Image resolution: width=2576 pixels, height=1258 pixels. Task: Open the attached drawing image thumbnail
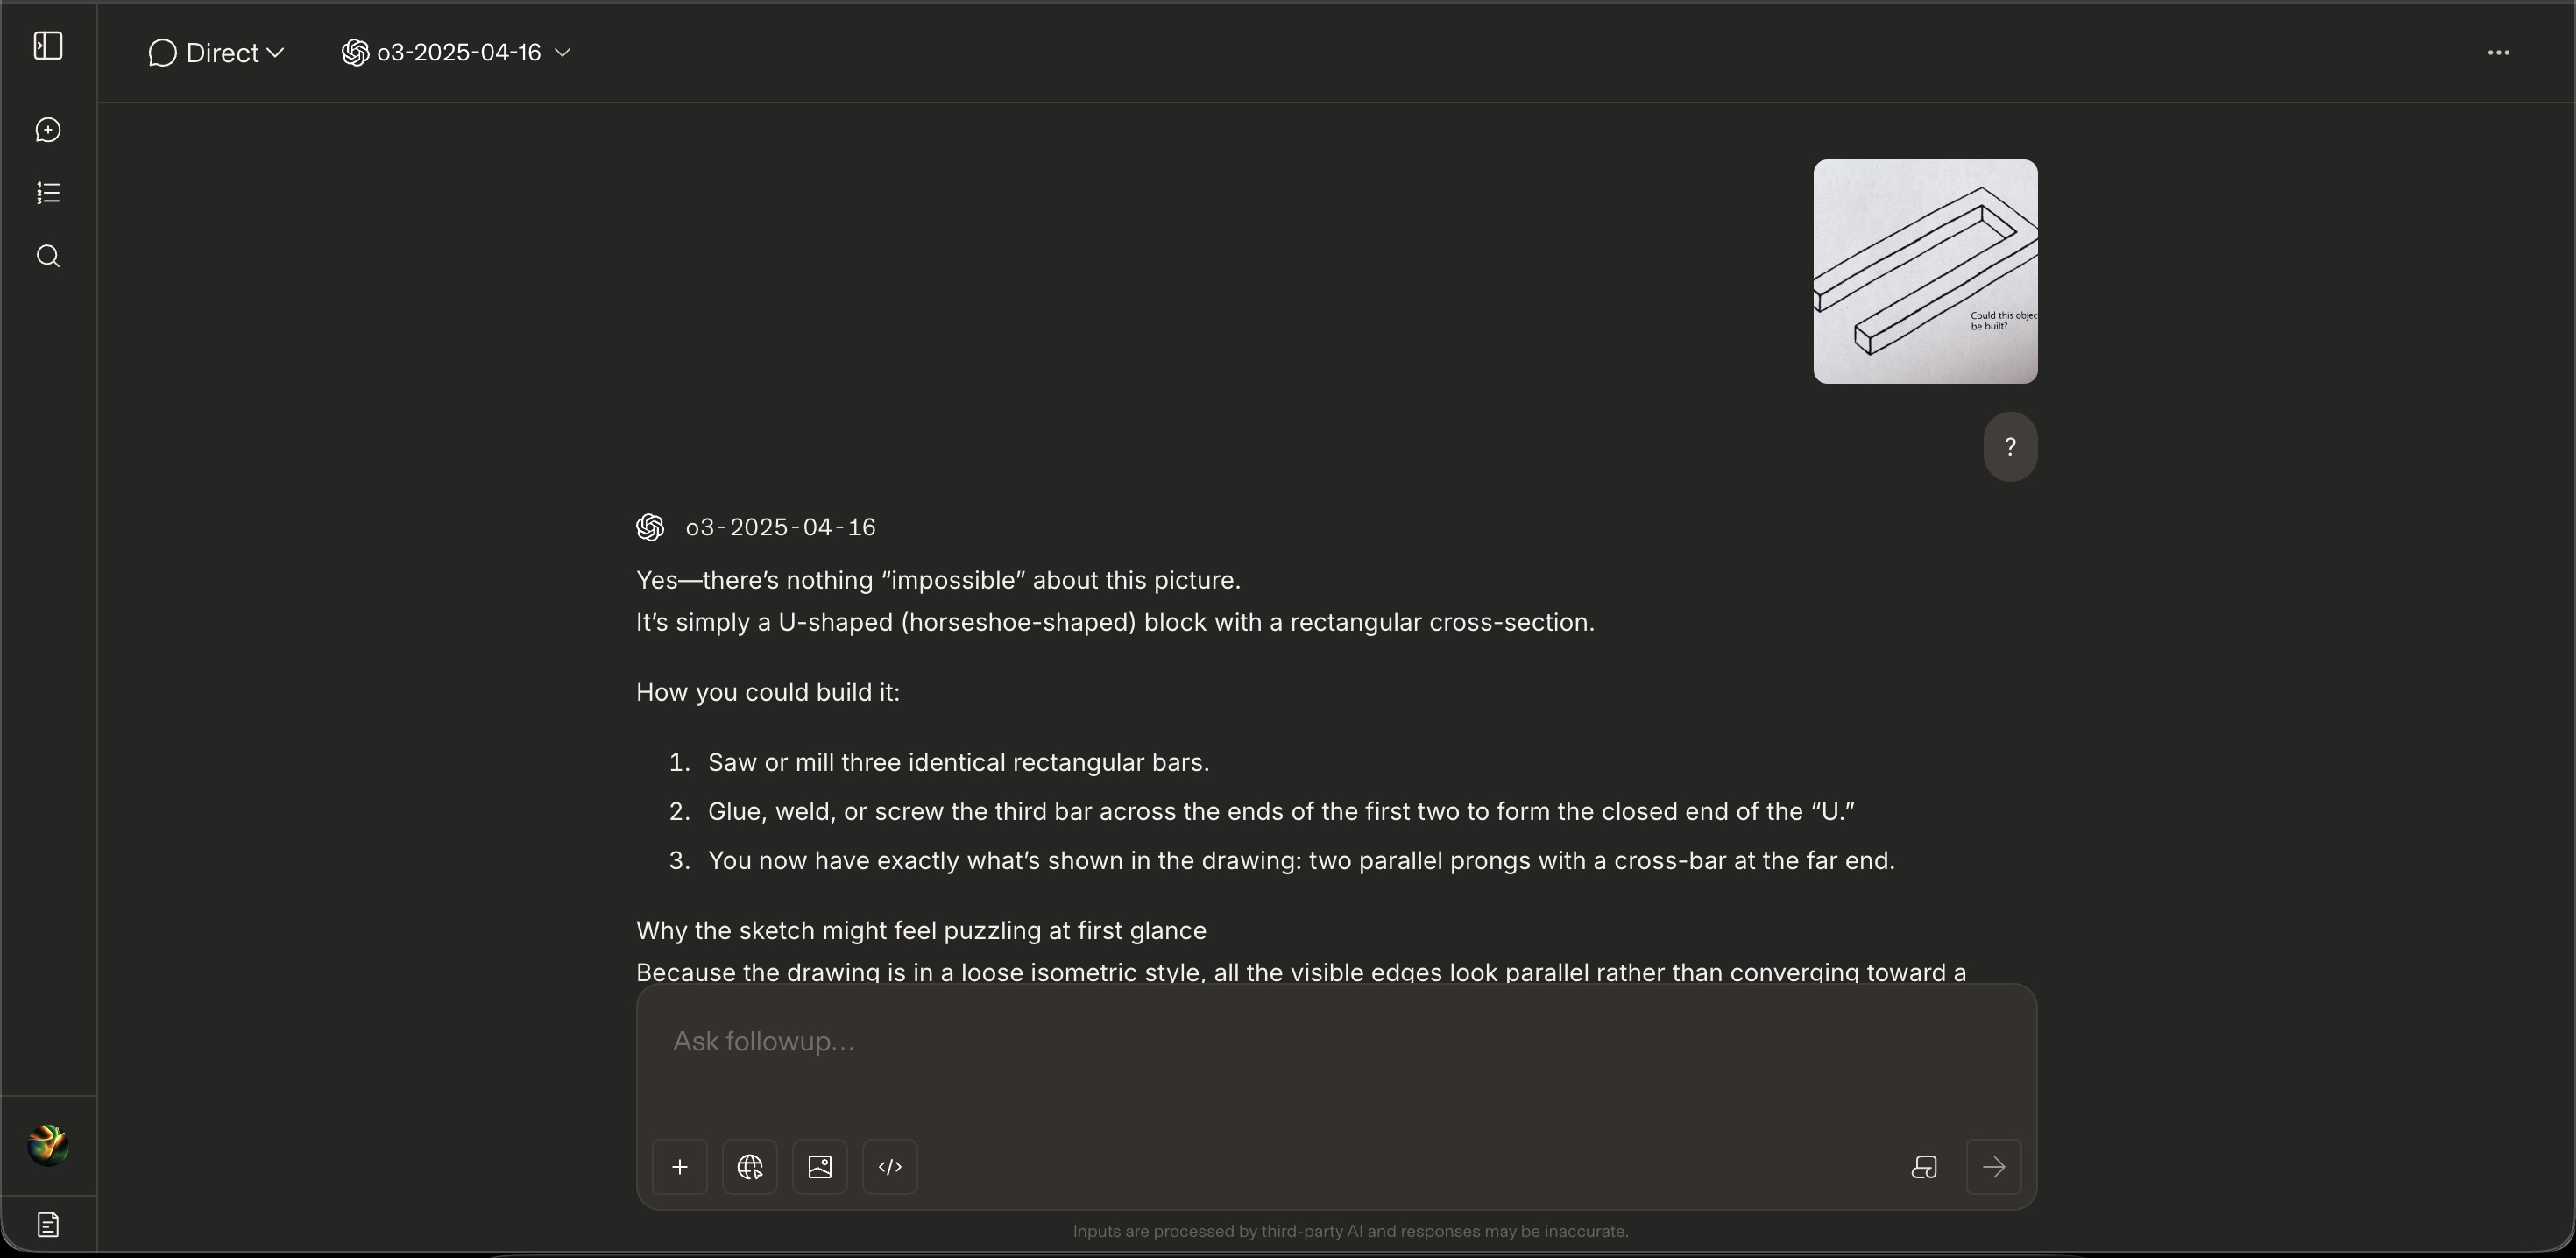click(x=1925, y=271)
